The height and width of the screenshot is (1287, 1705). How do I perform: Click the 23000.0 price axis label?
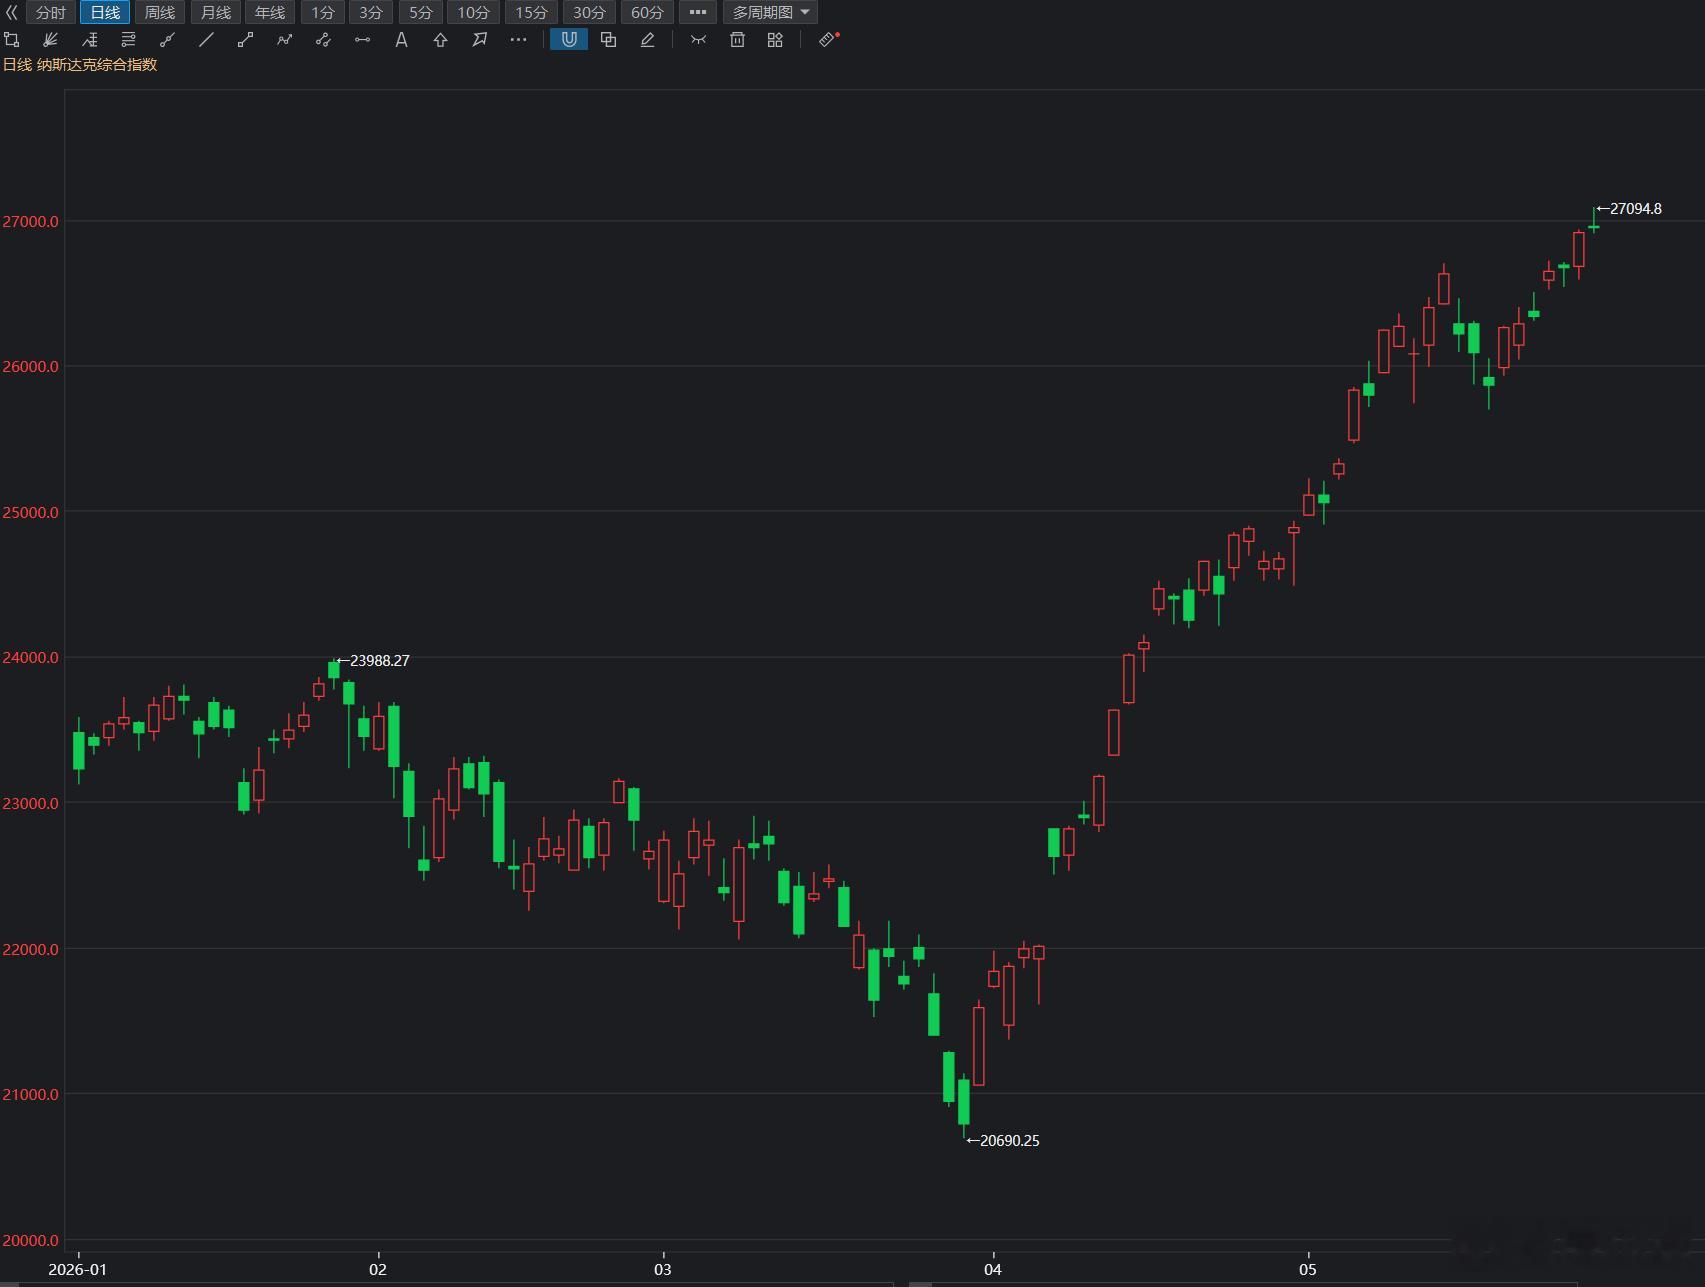(31, 803)
